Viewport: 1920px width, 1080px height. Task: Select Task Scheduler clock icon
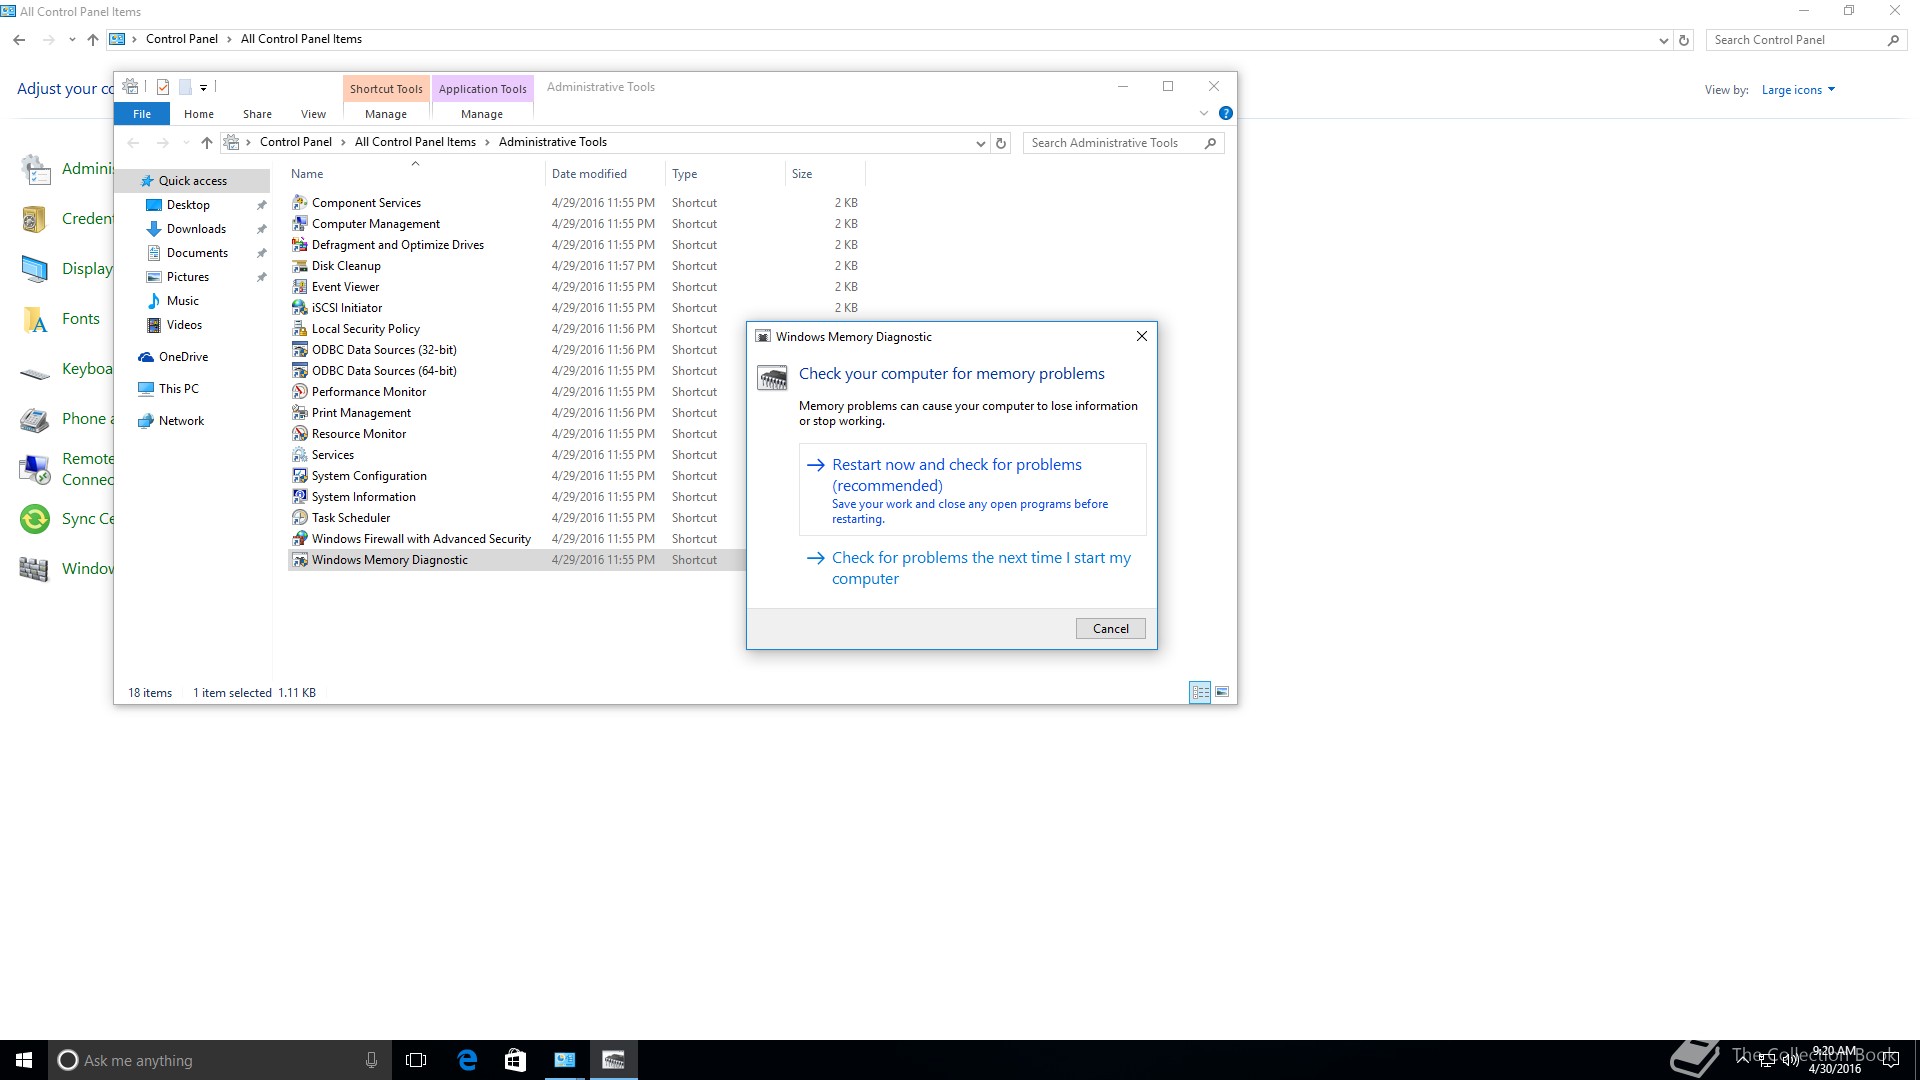[x=299, y=518]
